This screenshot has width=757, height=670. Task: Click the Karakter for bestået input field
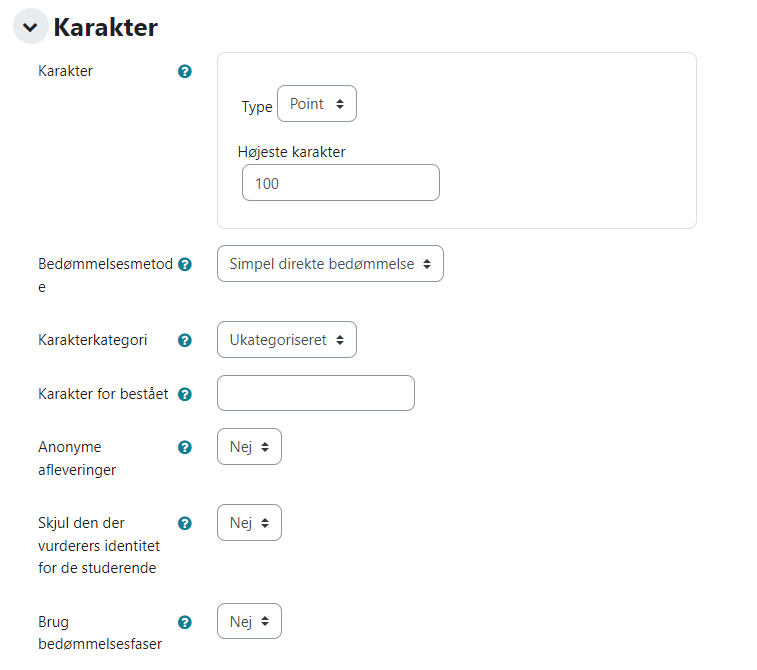(x=316, y=393)
